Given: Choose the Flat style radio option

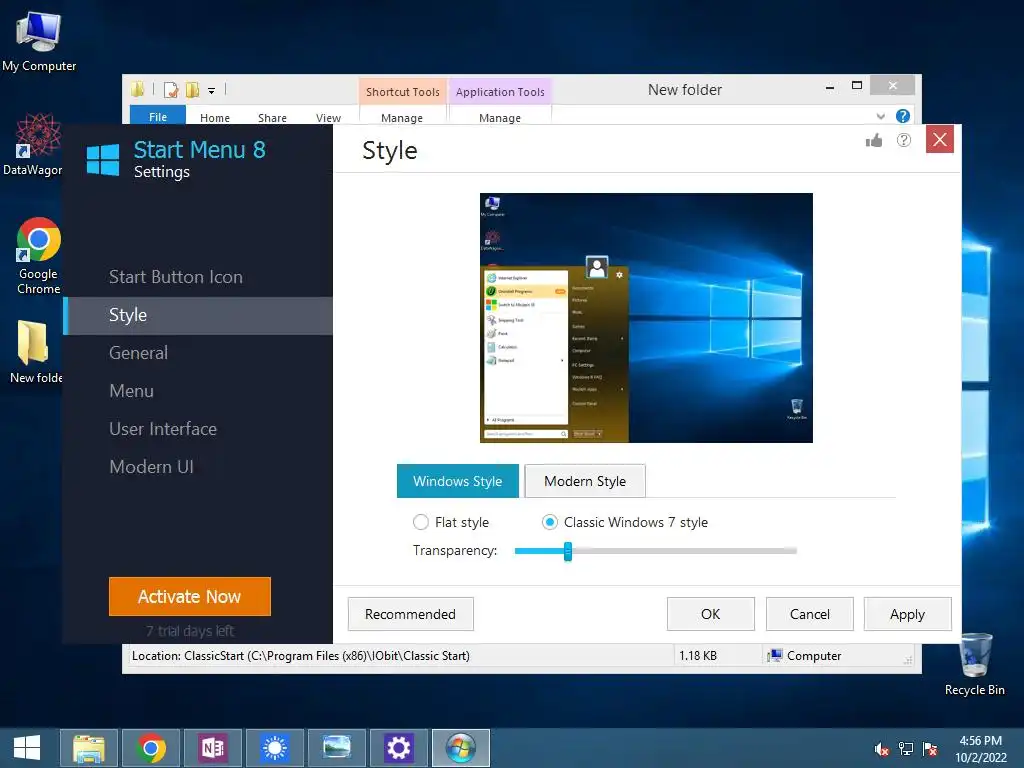Looking at the screenshot, I should [451, 522].
